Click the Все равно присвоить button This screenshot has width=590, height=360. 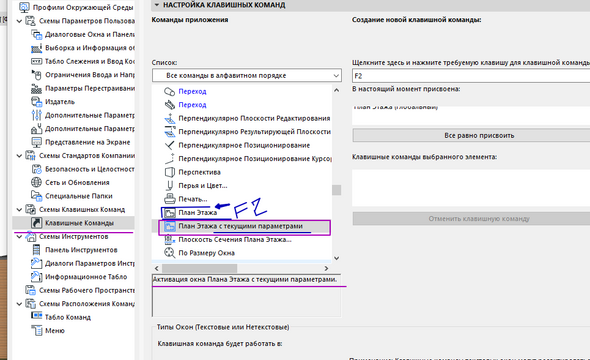pos(471,135)
